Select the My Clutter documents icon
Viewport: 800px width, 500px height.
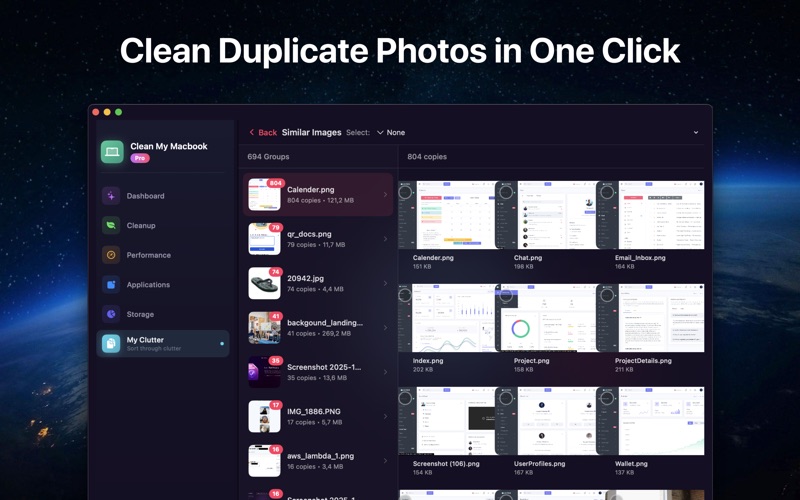coord(111,343)
